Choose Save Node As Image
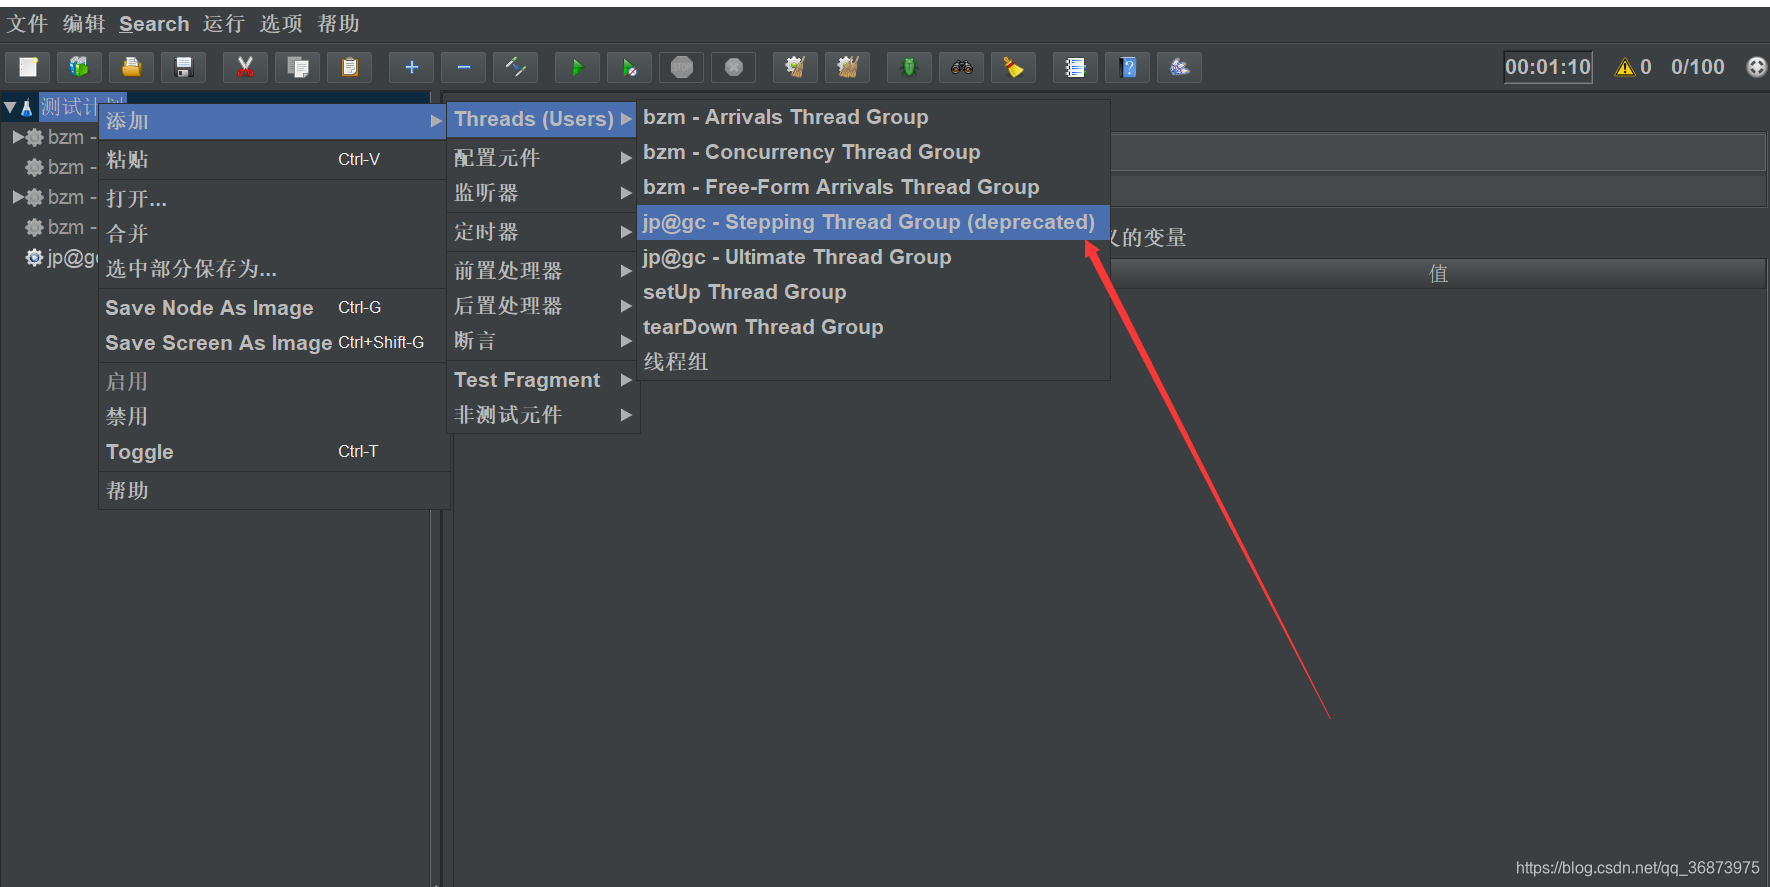 [x=273, y=307]
